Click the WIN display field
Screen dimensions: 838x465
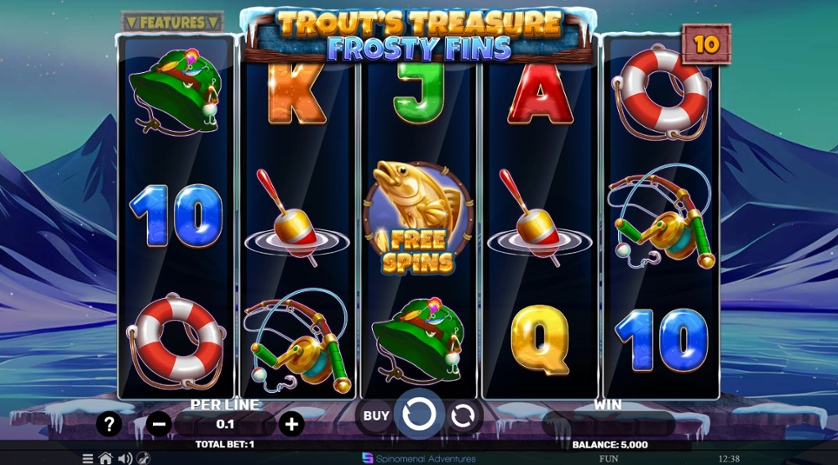pyautogui.click(x=608, y=424)
